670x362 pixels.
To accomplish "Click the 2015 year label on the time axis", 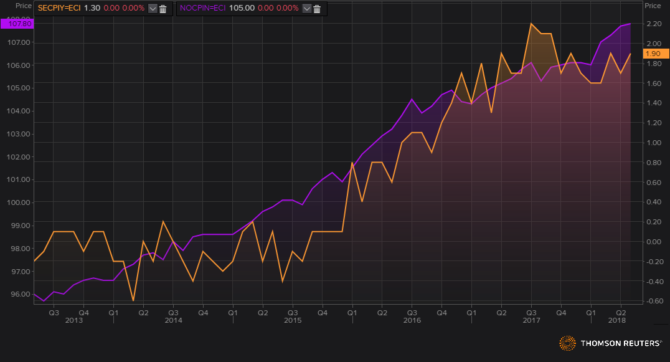I will click(x=293, y=321).
